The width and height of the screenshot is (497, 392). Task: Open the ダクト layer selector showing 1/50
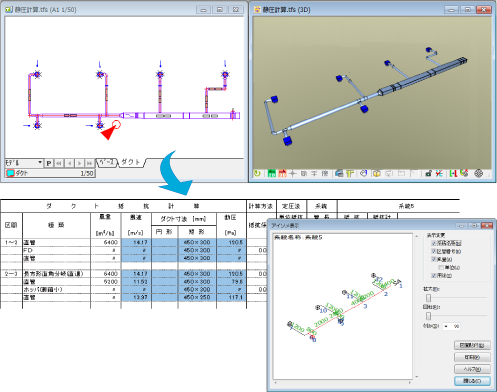point(50,173)
